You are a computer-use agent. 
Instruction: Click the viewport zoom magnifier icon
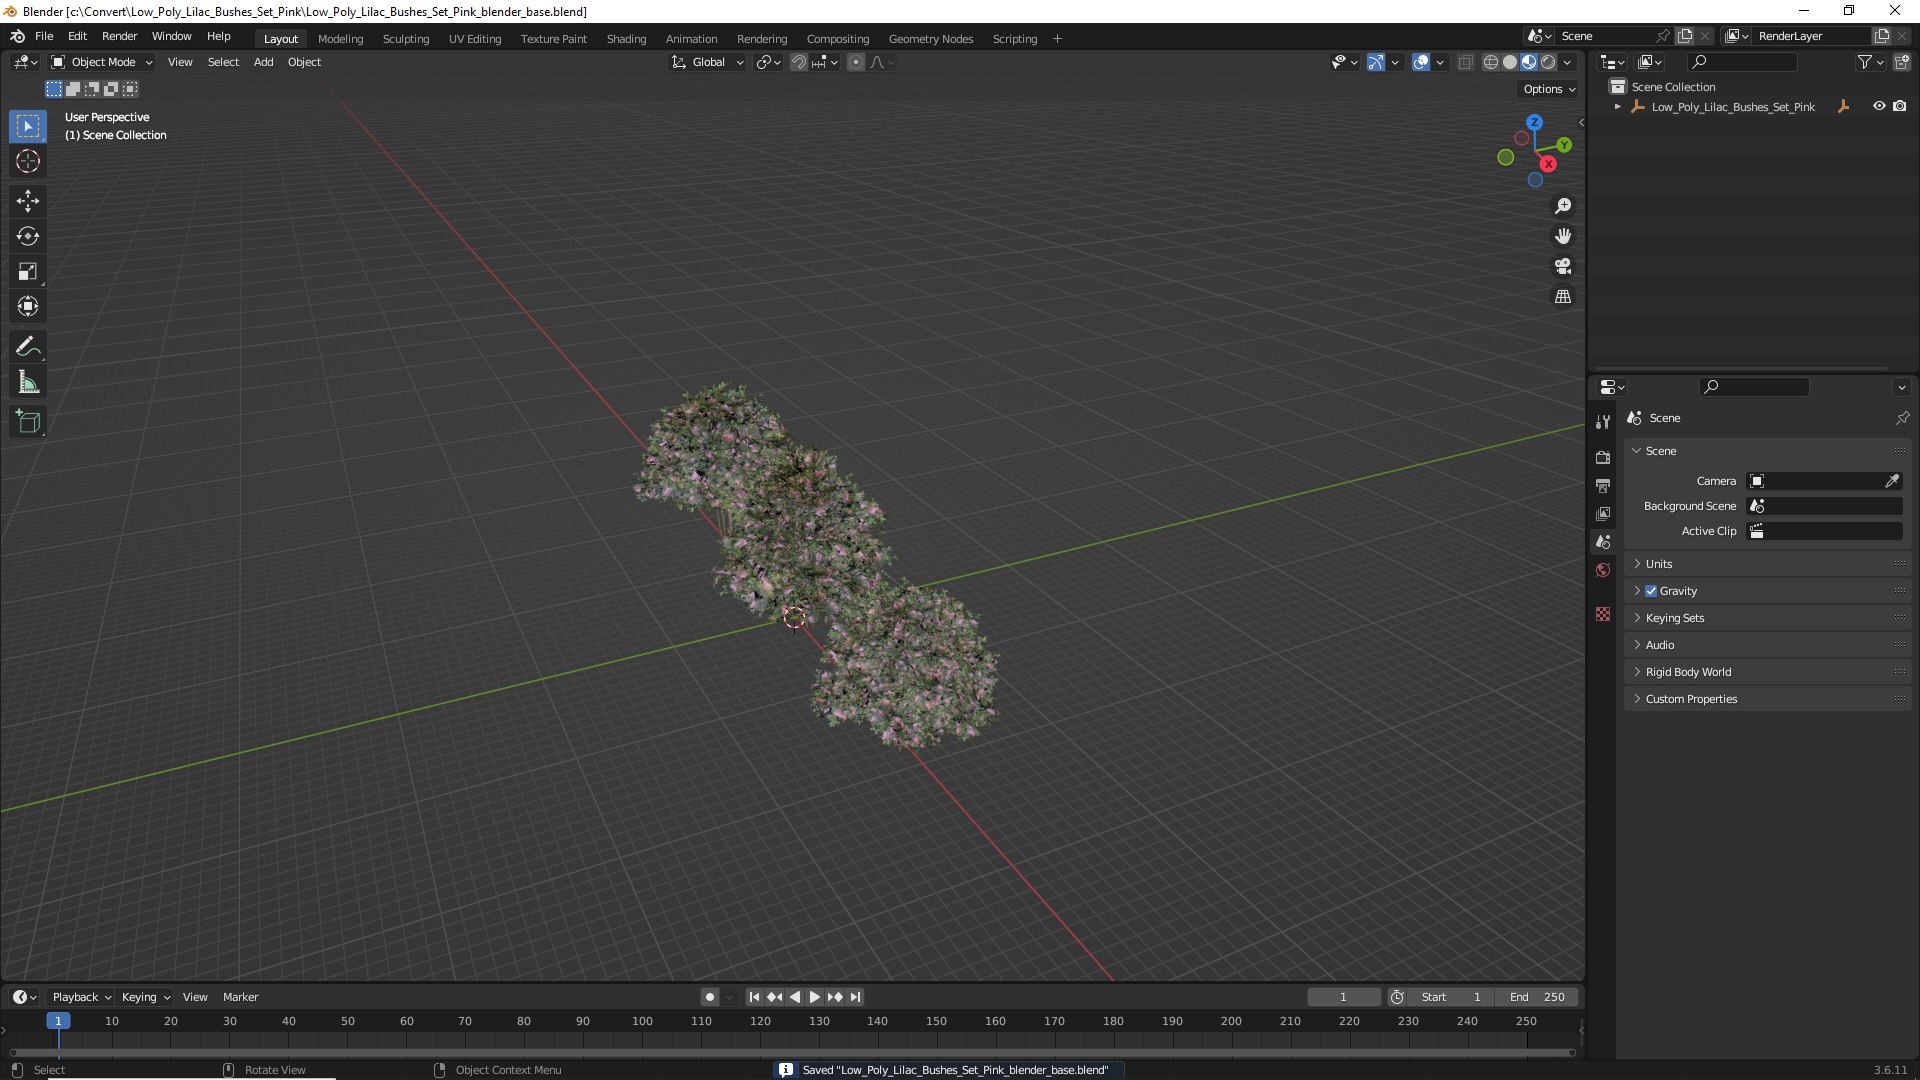coord(1563,206)
